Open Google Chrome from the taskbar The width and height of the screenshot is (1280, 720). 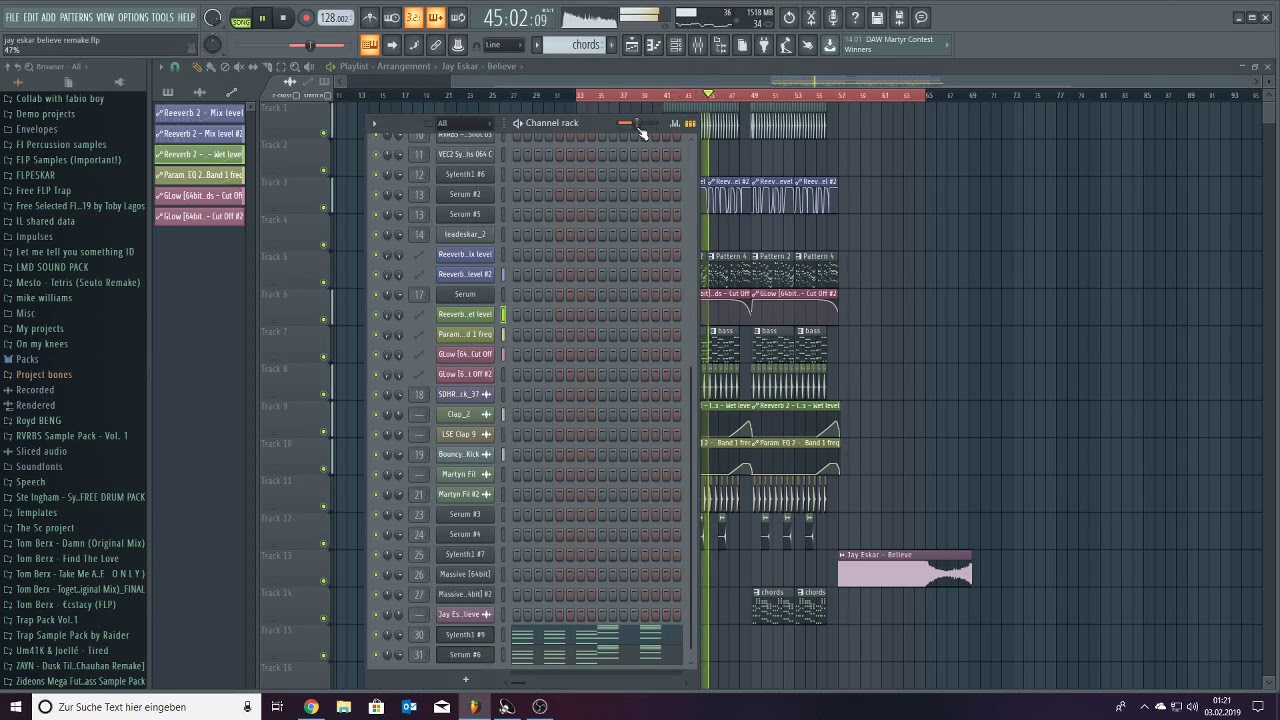click(311, 707)
